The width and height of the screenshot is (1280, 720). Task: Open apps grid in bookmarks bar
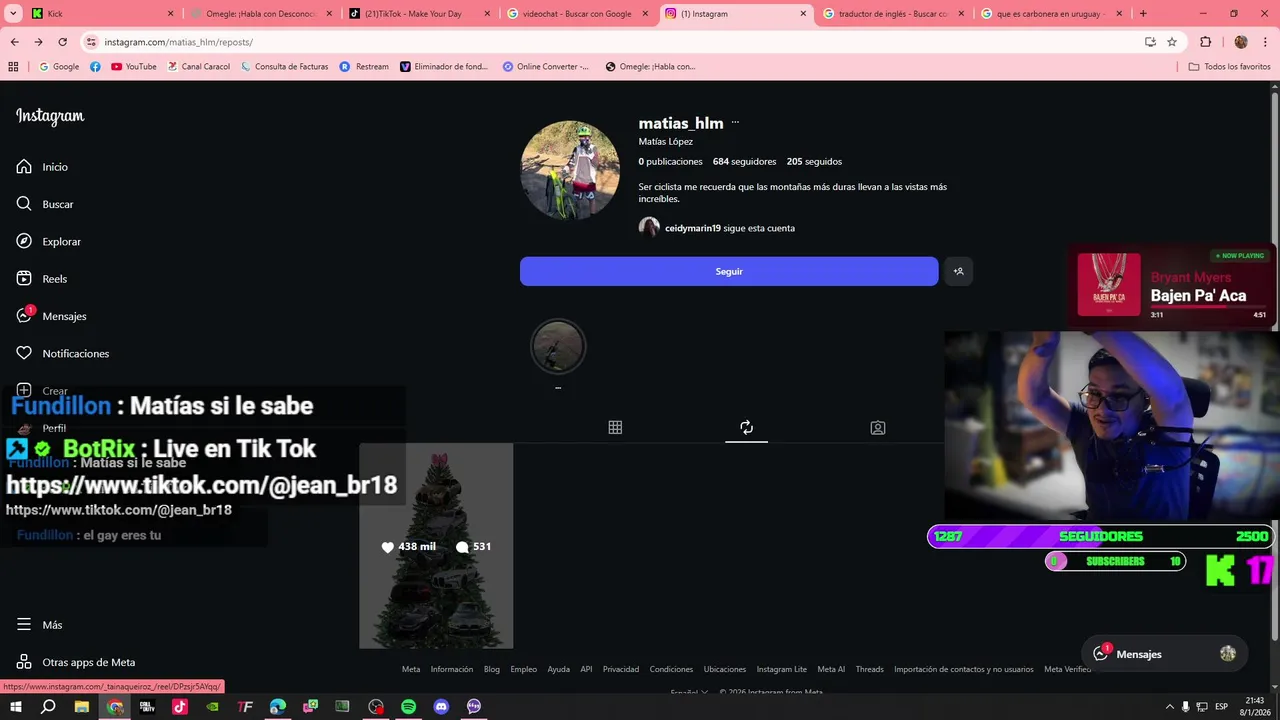[13, 67]
